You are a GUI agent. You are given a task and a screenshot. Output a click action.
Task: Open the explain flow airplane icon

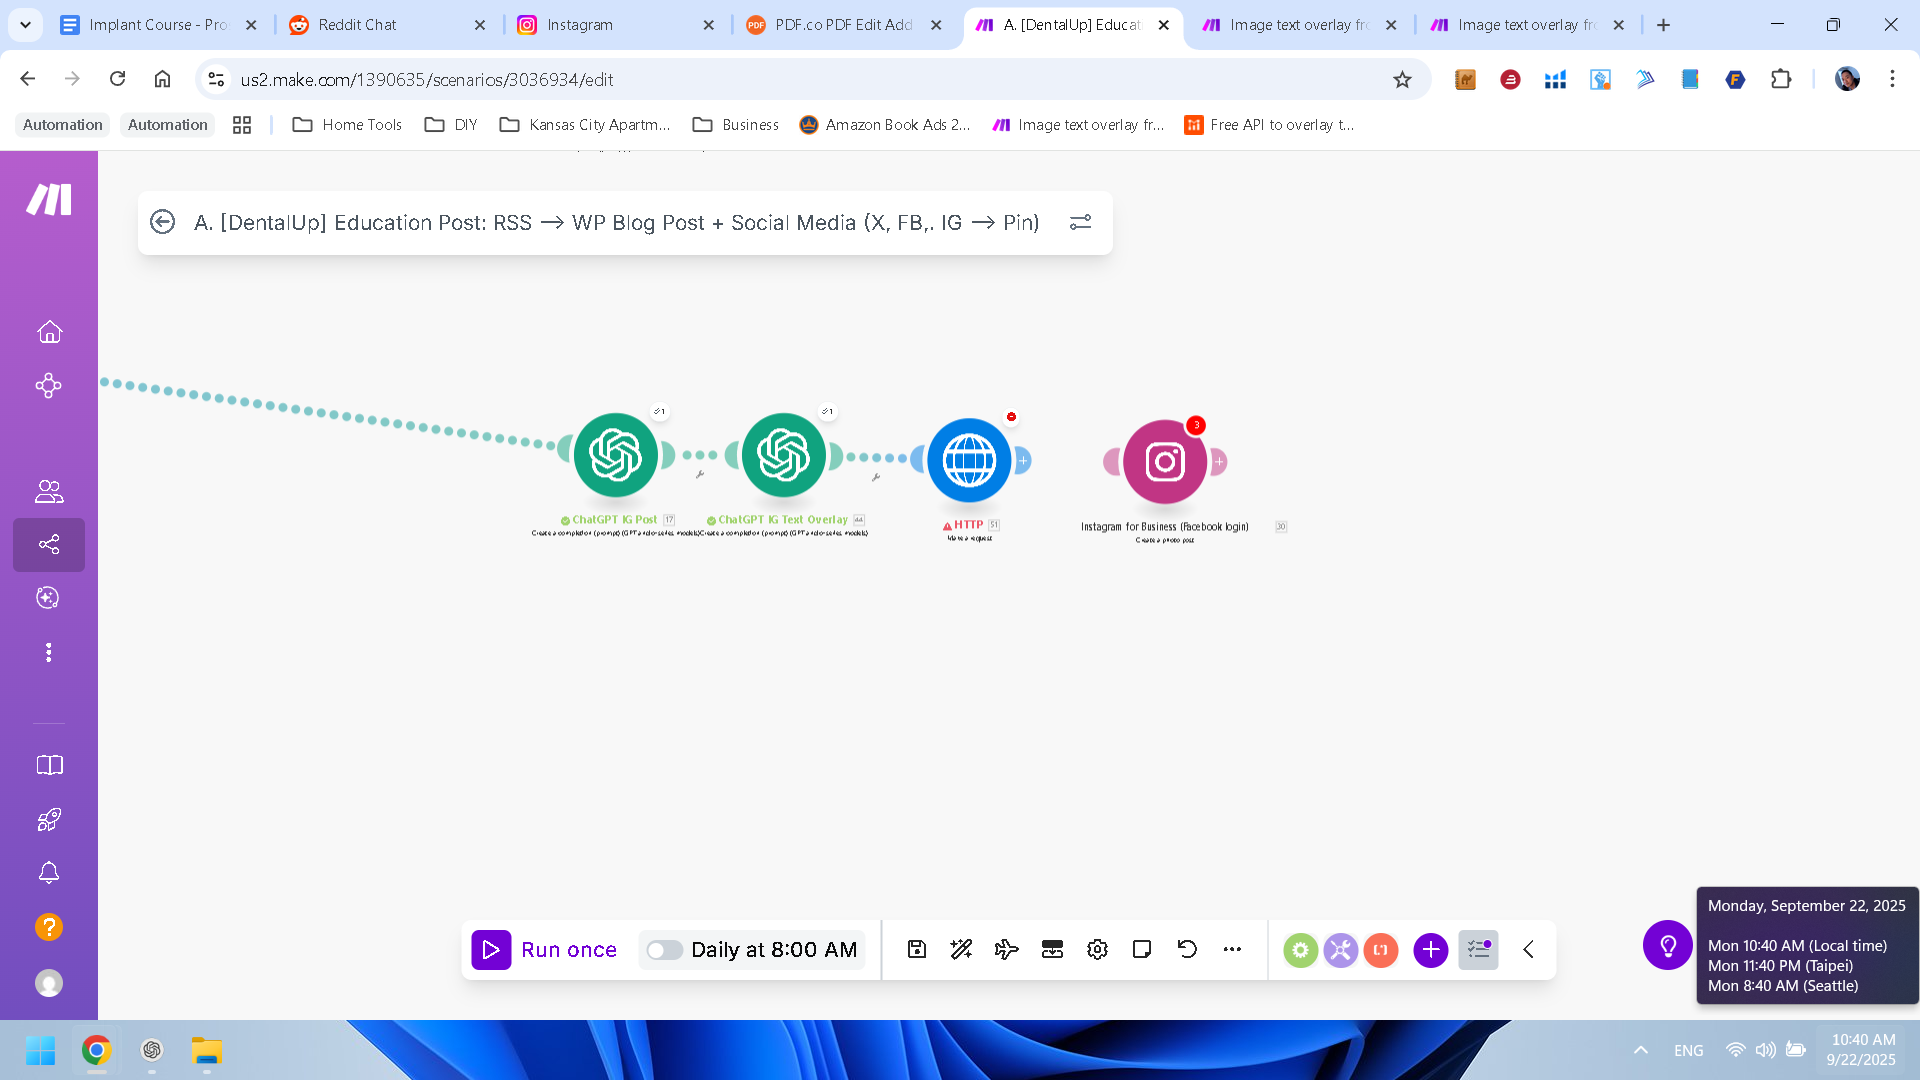tap(1006, 950)
